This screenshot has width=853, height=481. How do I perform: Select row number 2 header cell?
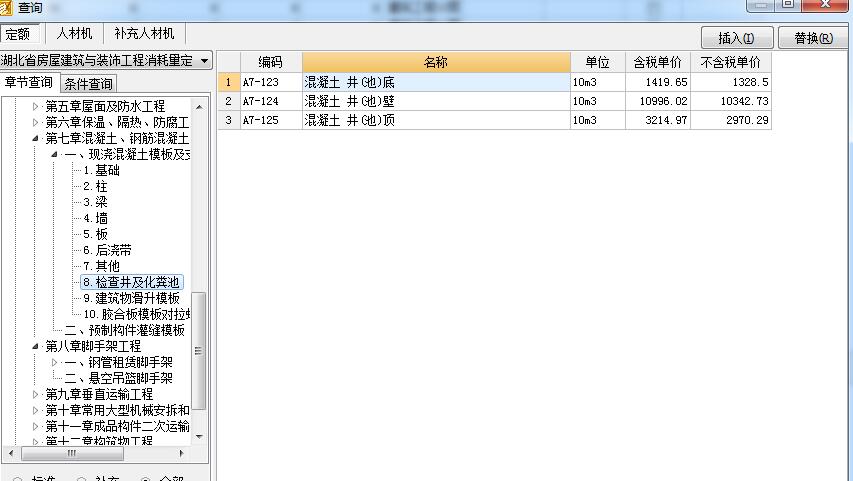(x=228, y=101)
